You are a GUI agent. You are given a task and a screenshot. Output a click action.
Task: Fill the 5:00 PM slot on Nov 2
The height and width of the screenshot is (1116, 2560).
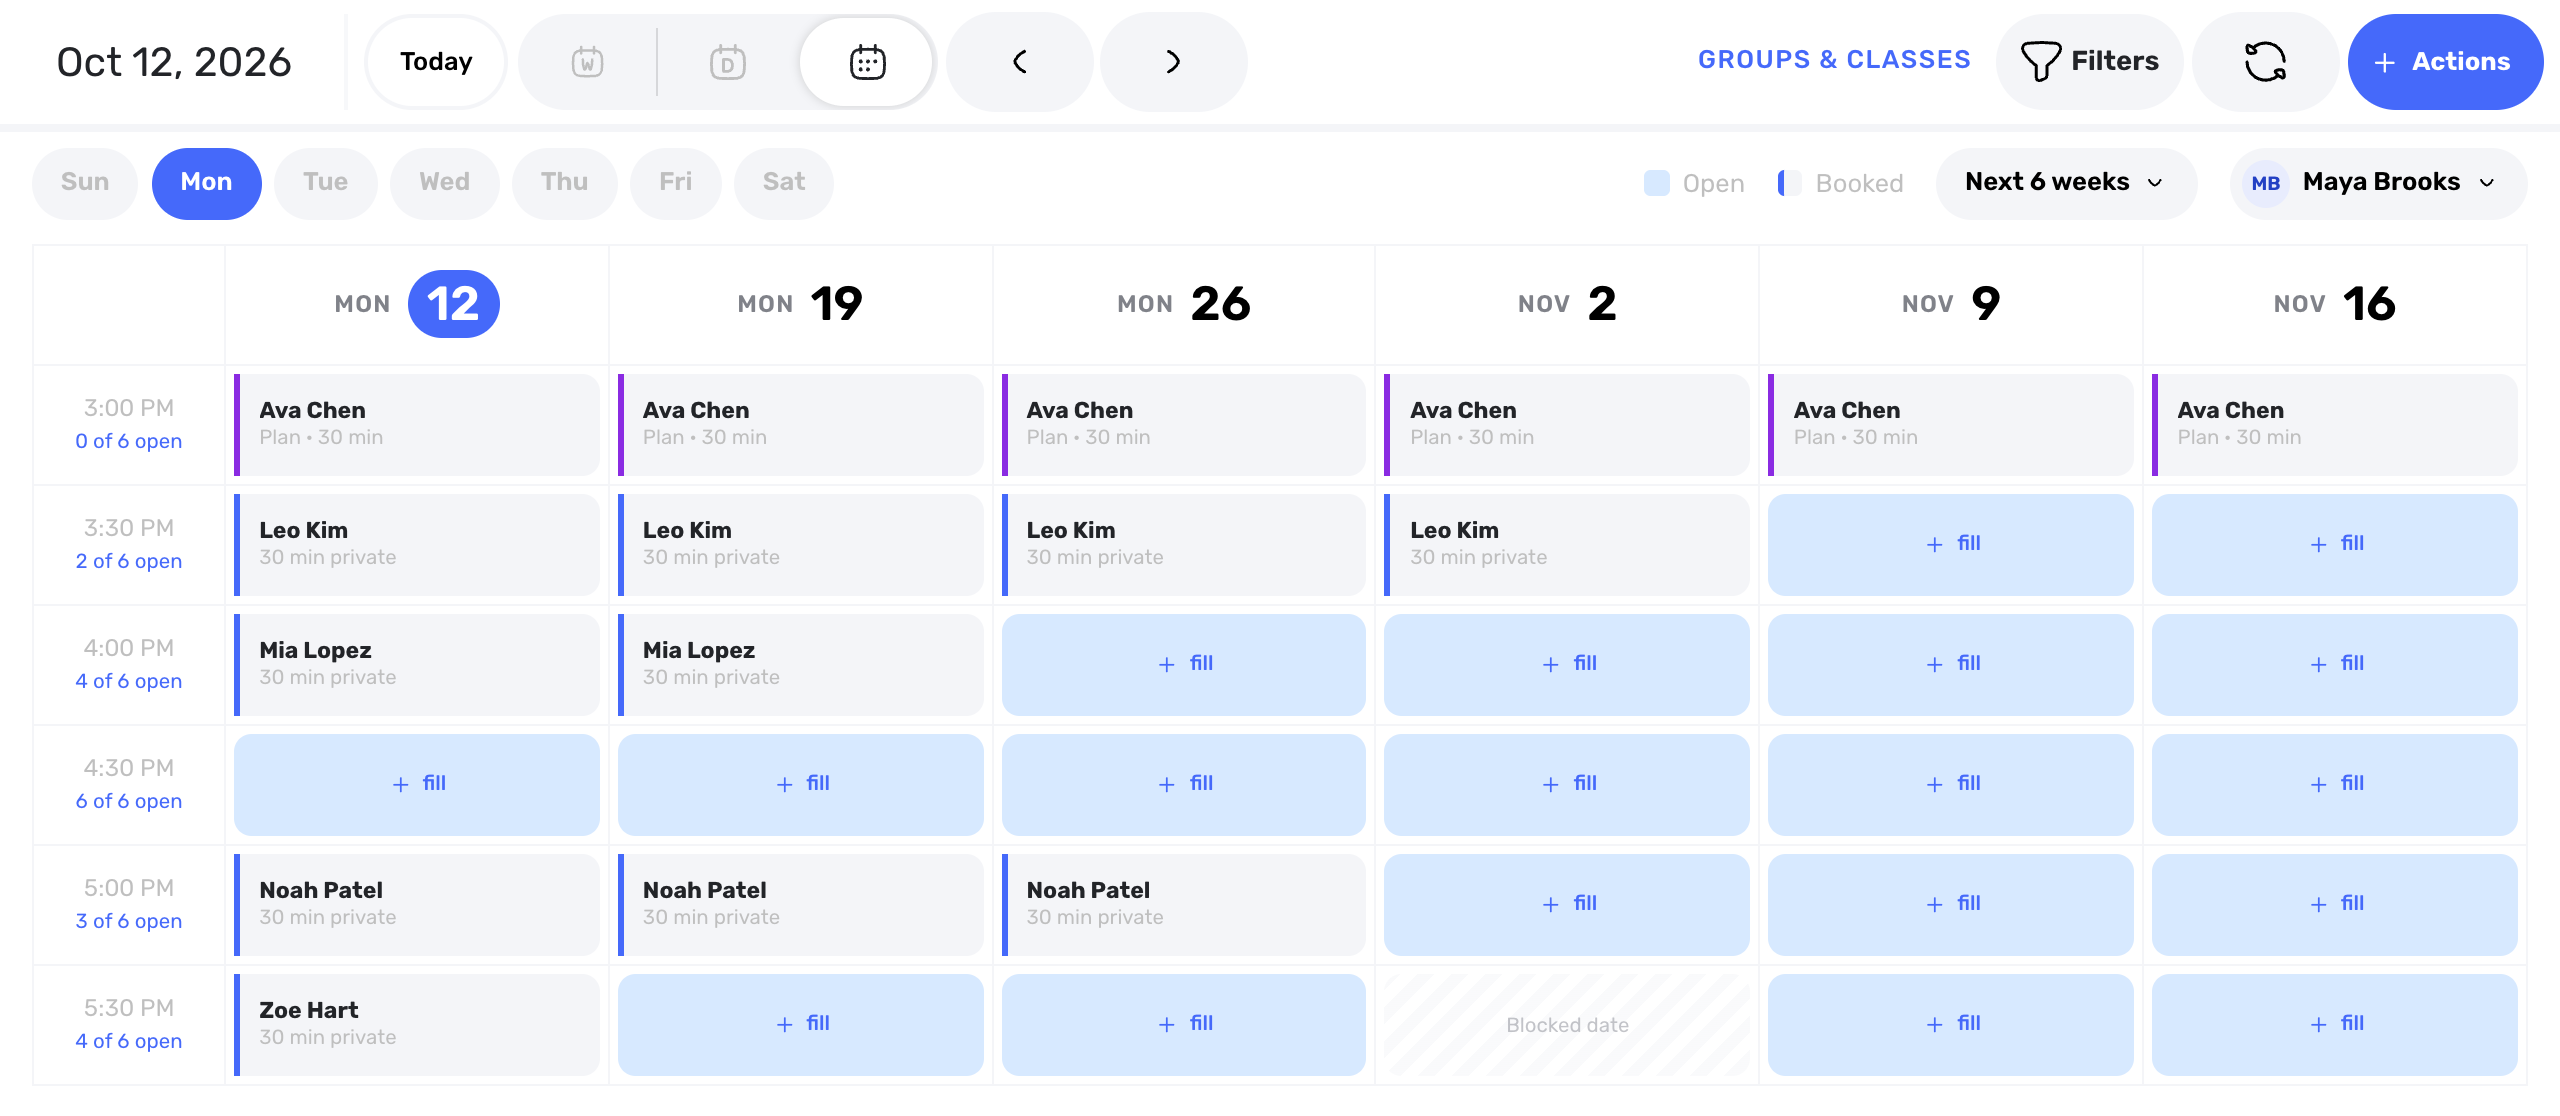pos(1567,905)
